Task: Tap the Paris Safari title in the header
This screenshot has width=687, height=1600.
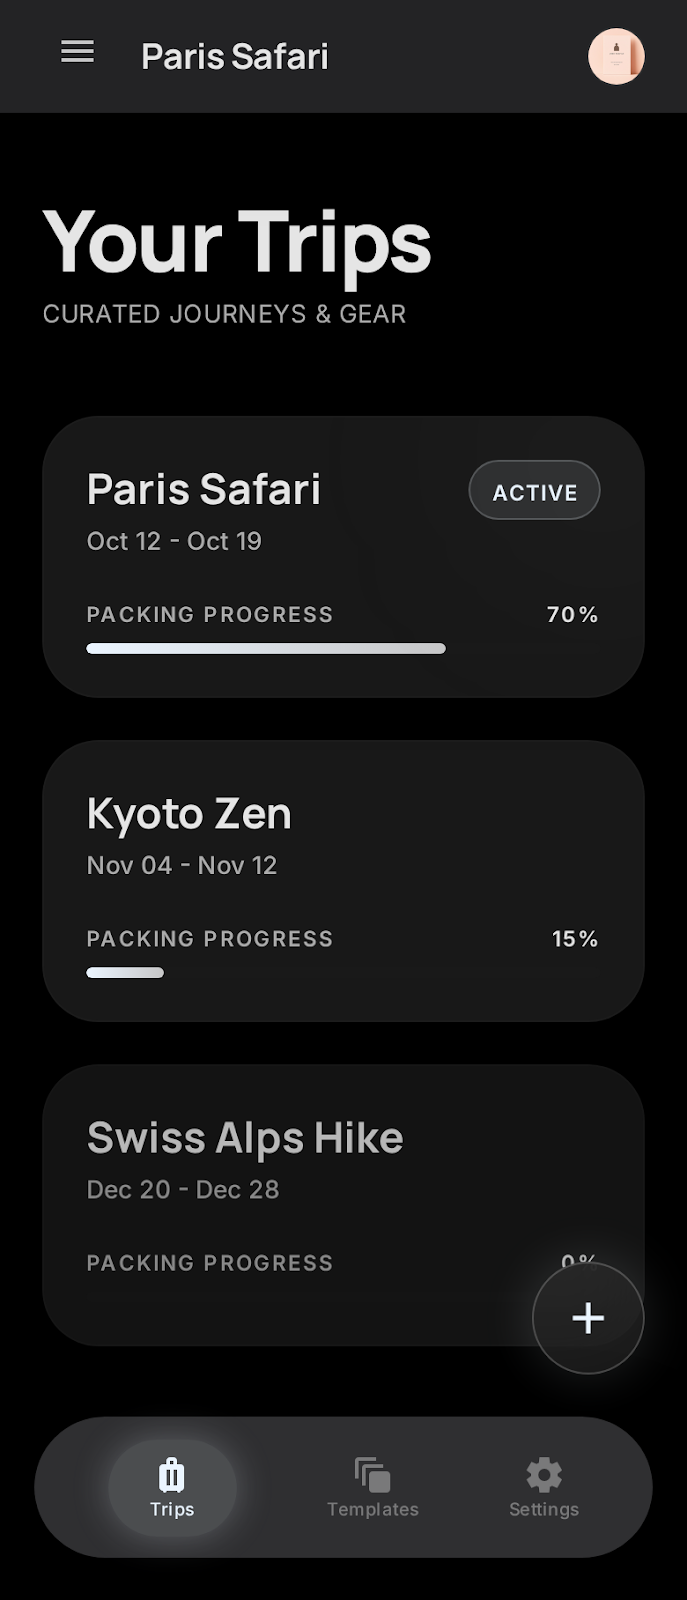Action: [234, 56]
